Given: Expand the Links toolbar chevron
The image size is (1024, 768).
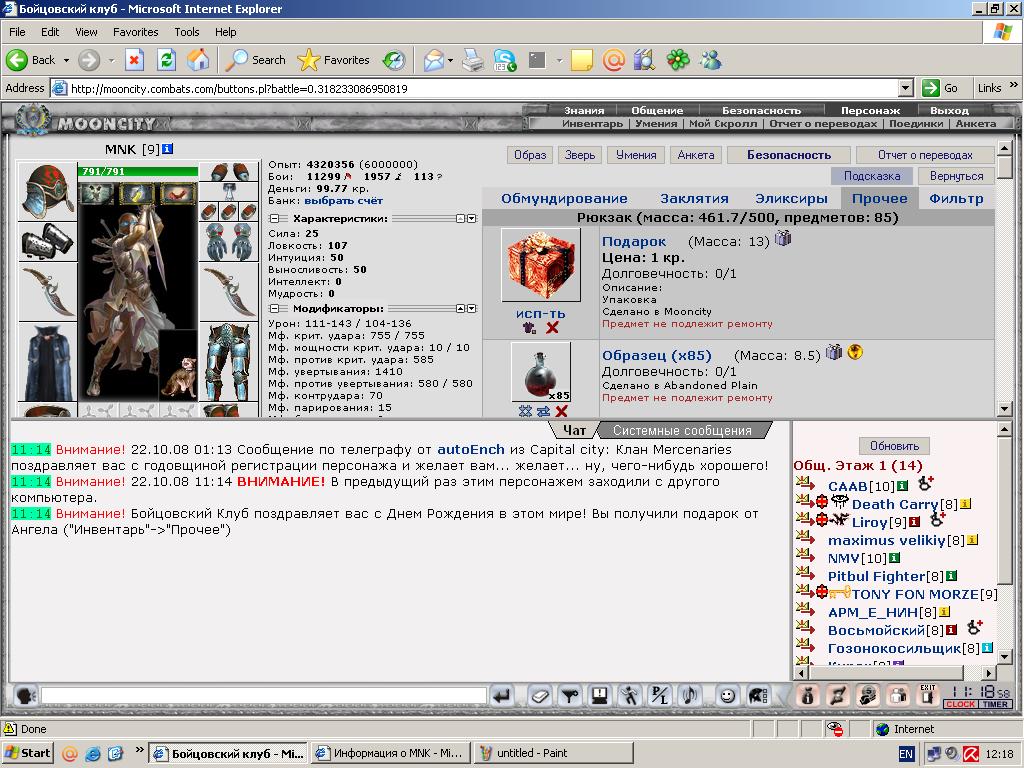Looking at the screenshot, I should pyautogui.click(x=1014, y=85).
